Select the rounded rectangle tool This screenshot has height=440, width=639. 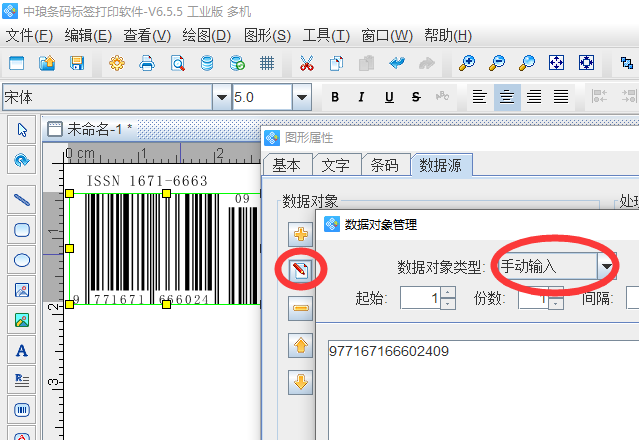tap(22, 230)
